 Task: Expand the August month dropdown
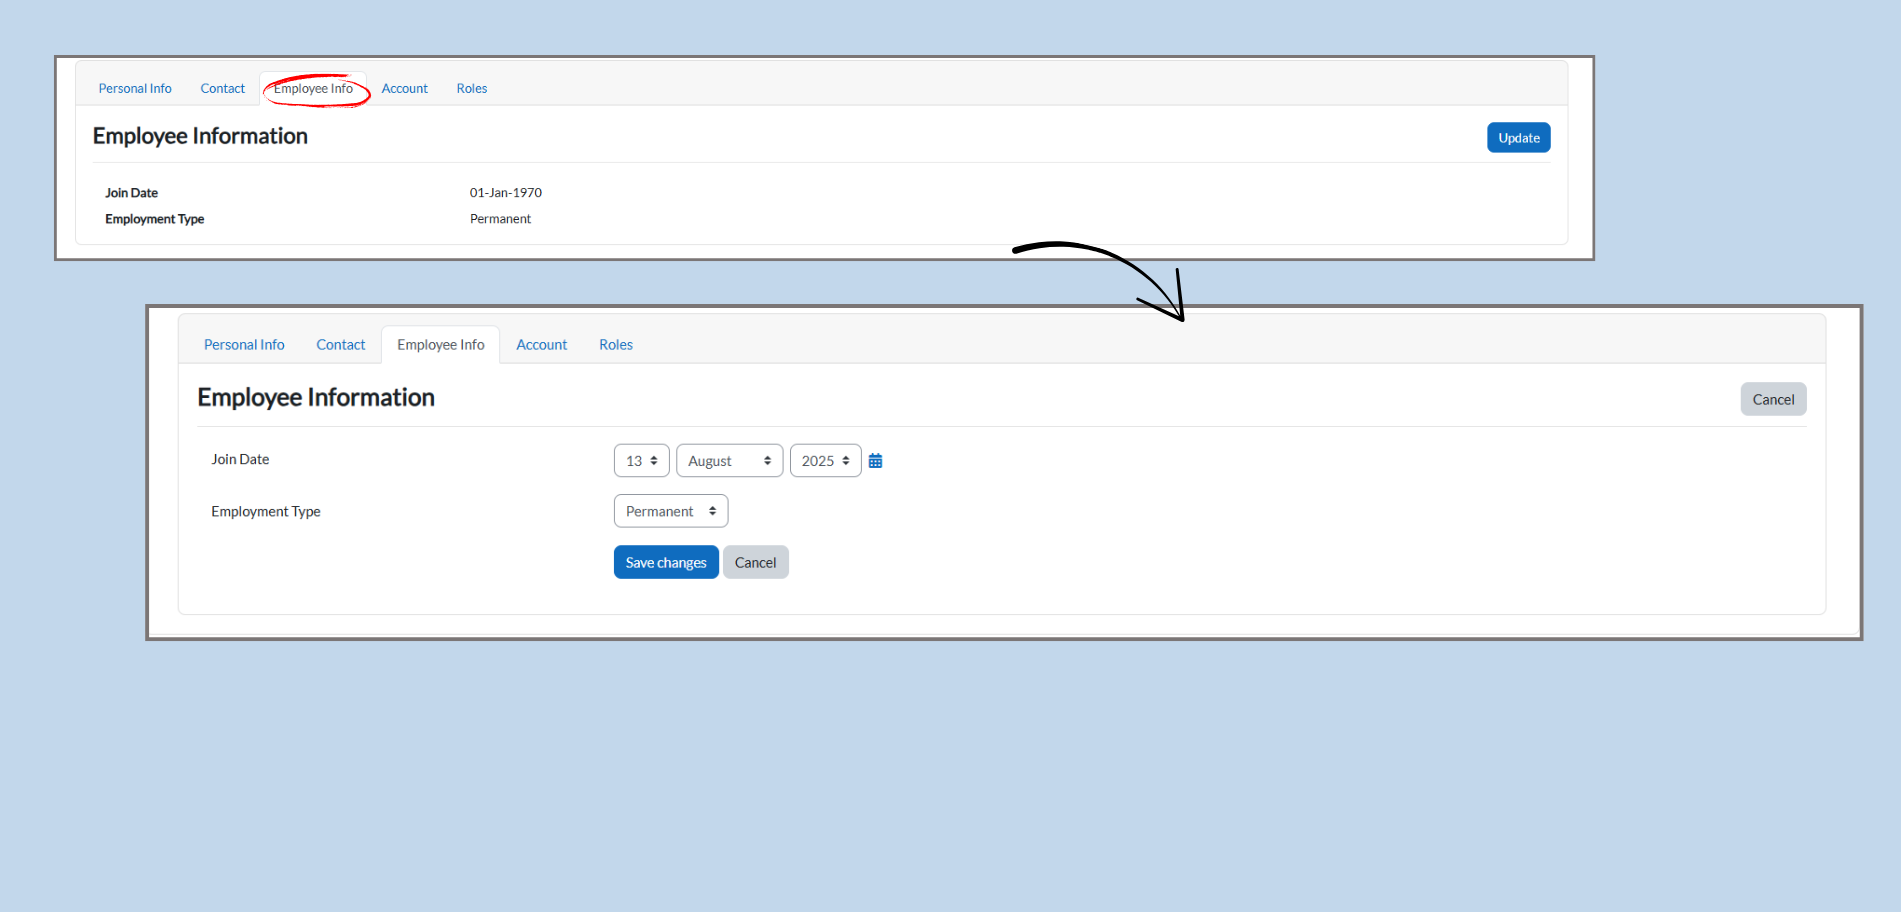click(x=729, y=461)
